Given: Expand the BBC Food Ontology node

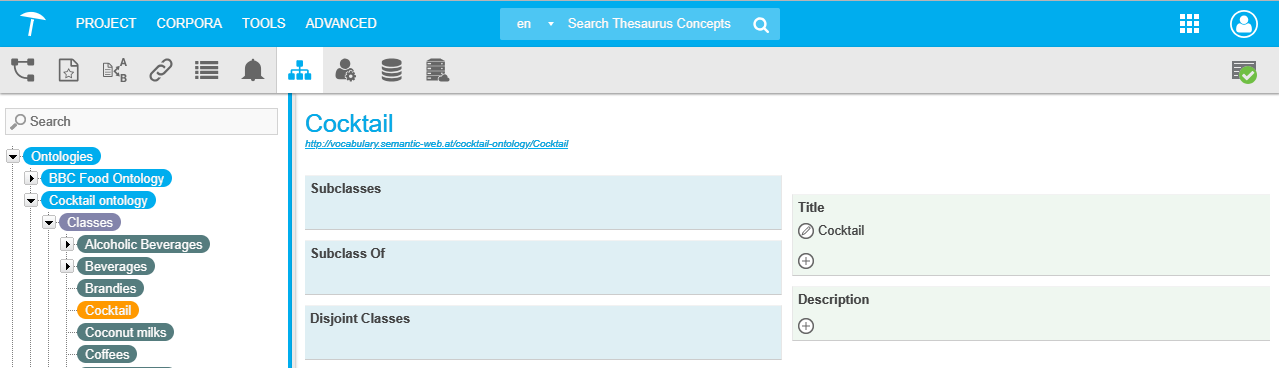Looking at the screenshot, I should pos(32,179).
